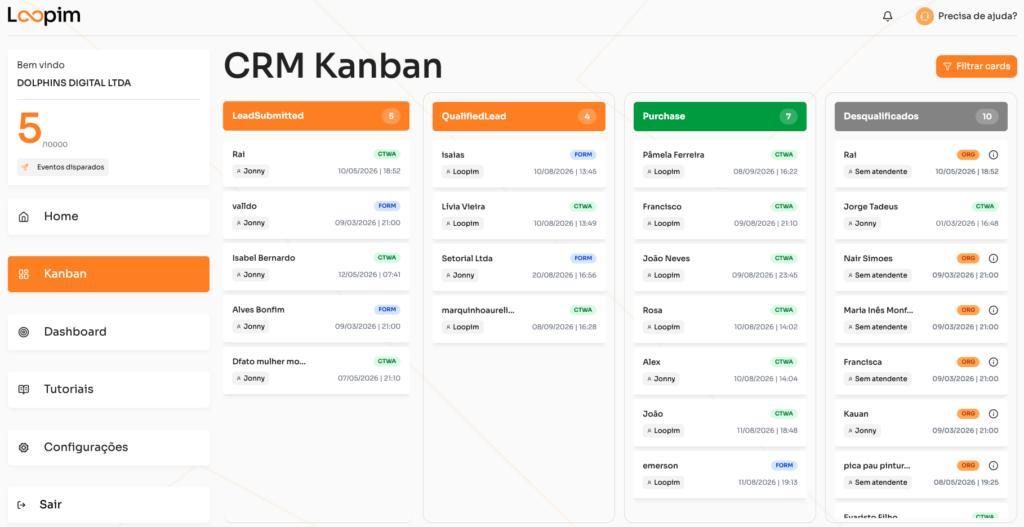Click the Precisa de ajuda? link
The height and width of the screenshot is (527, 1024).
[977, 16]
